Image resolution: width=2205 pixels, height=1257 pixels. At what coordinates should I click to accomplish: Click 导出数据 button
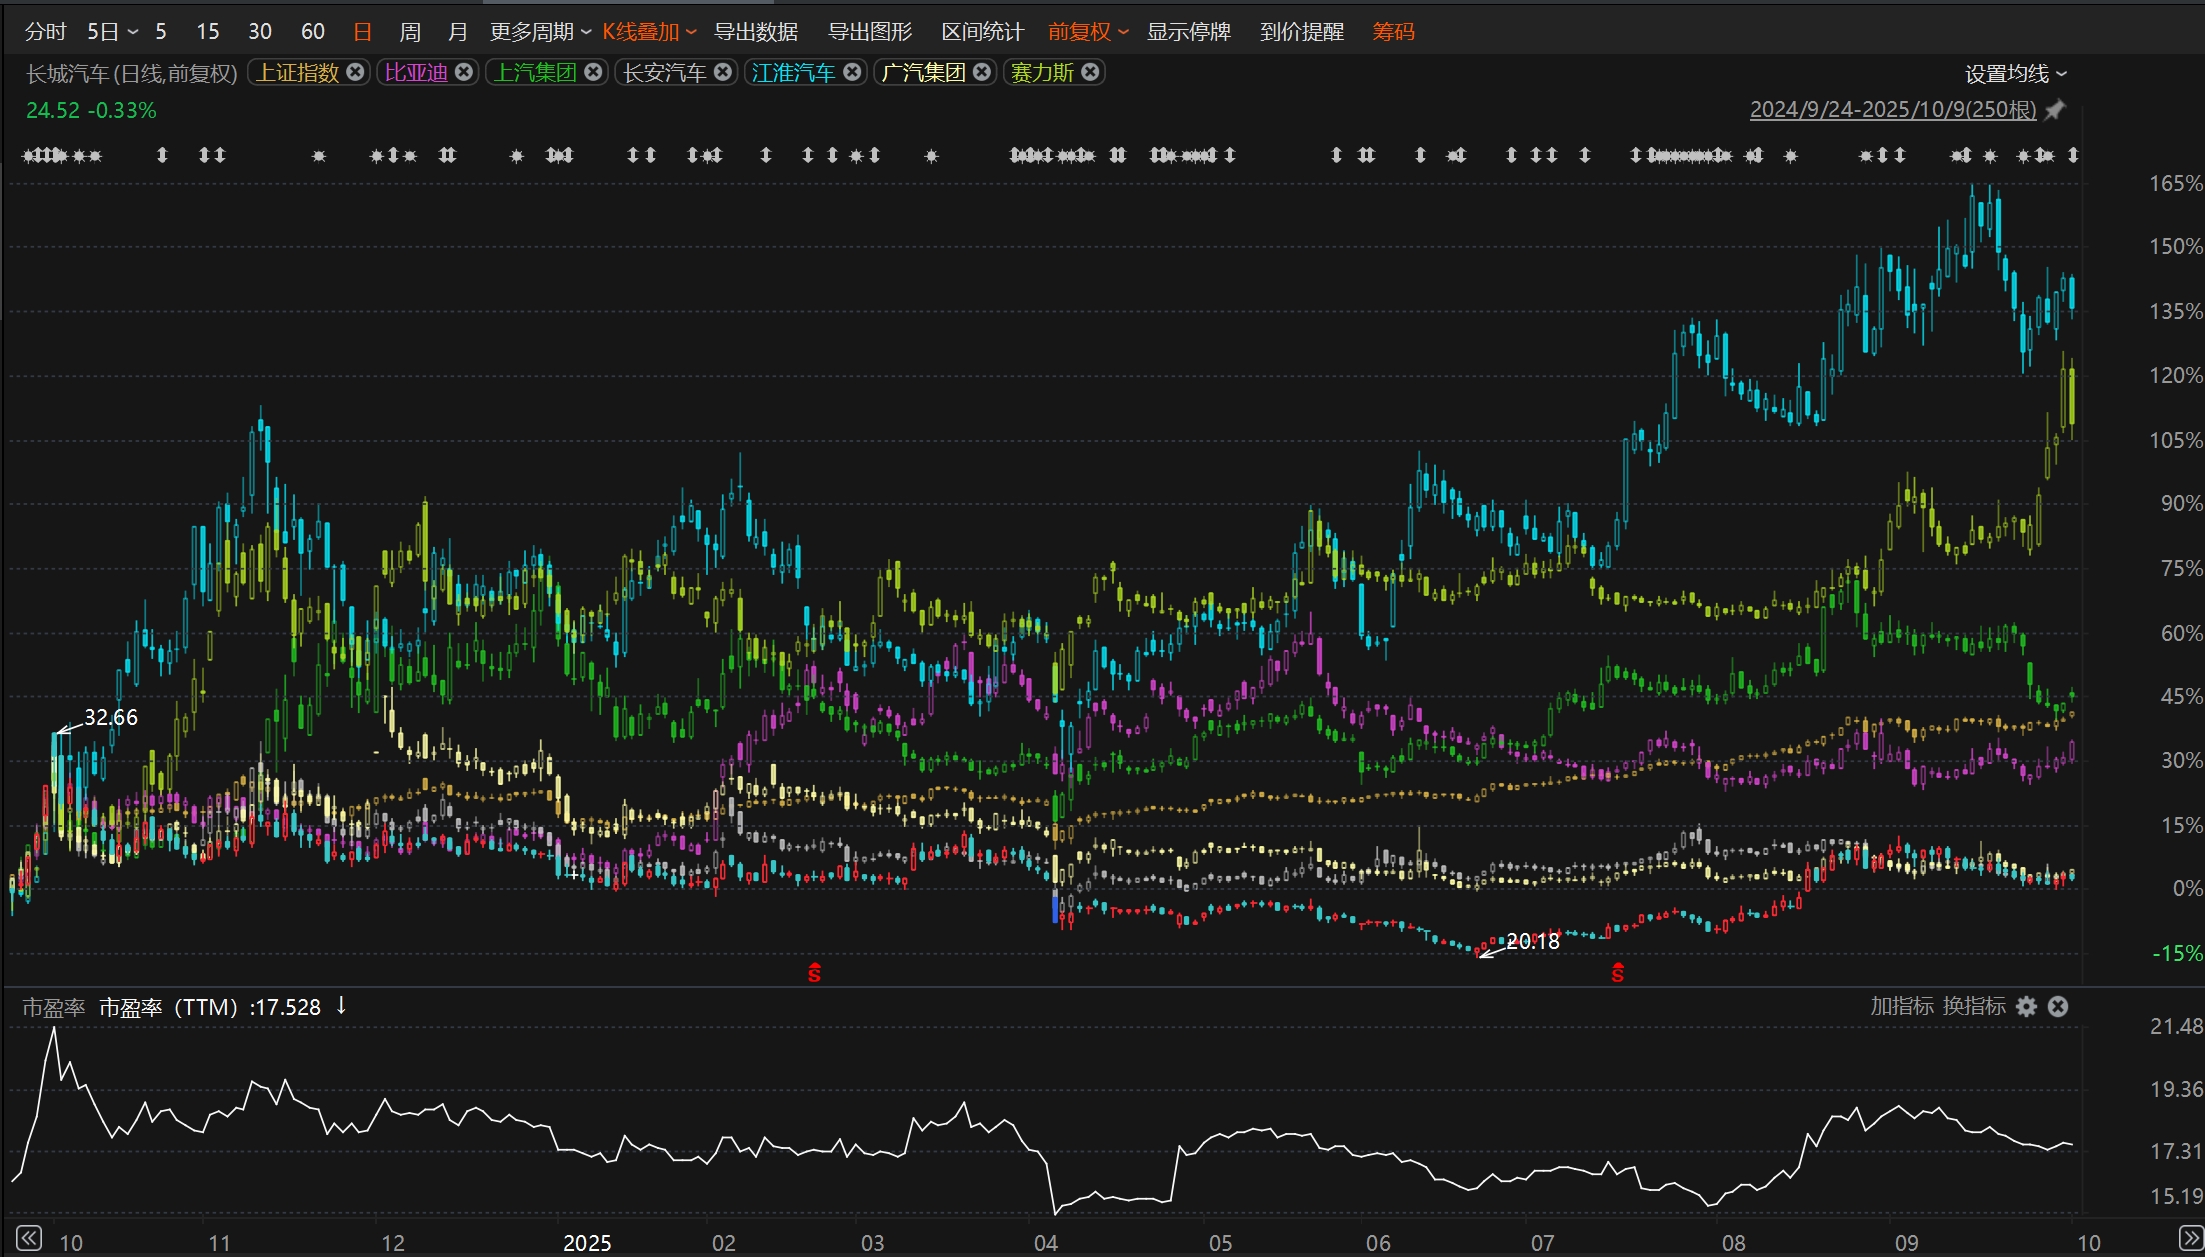click(x=756, y=32)
